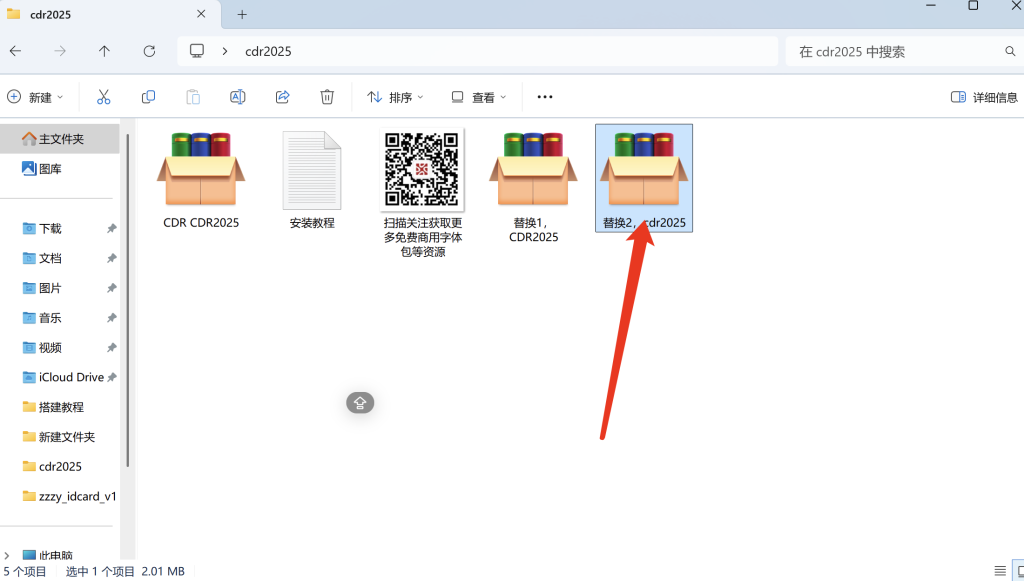Click the Rename icon in the toolbar
The image size is (1024, 581).
click(238, 97)
